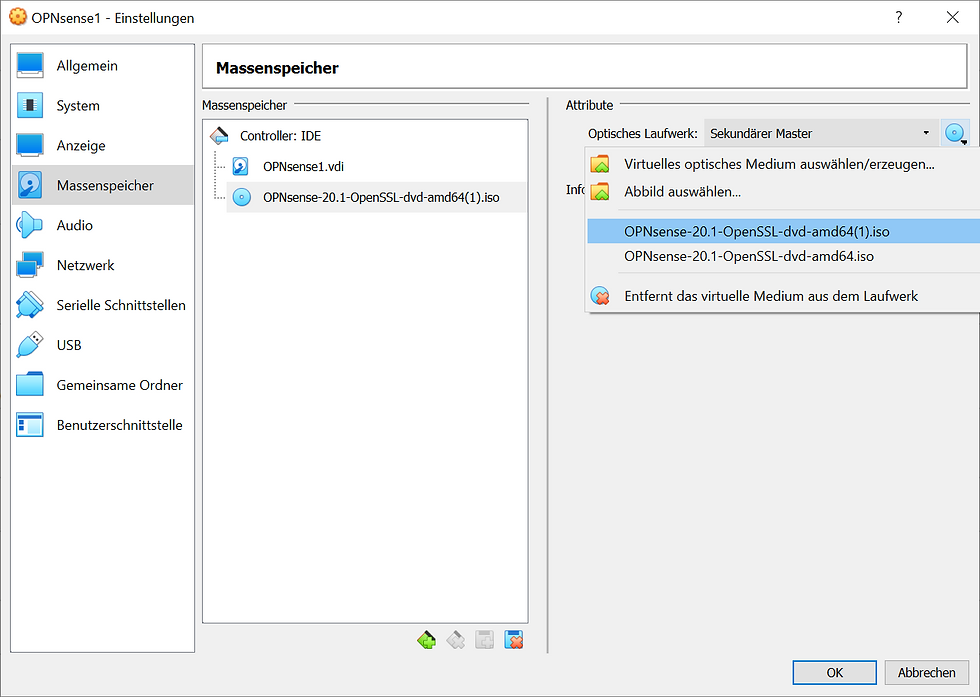
Task: Open Gemeinsame Ordner settings
Action: click(x=102, y=385)
